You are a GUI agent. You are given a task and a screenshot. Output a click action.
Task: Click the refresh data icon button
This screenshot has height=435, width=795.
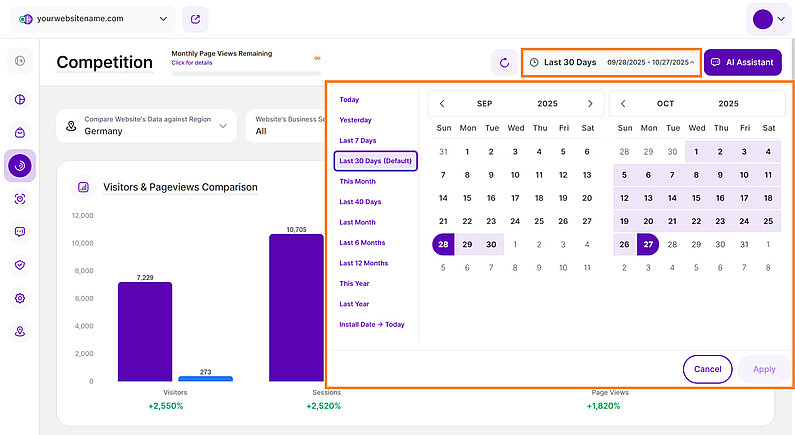pyautogui.click(x=505, y=63)
